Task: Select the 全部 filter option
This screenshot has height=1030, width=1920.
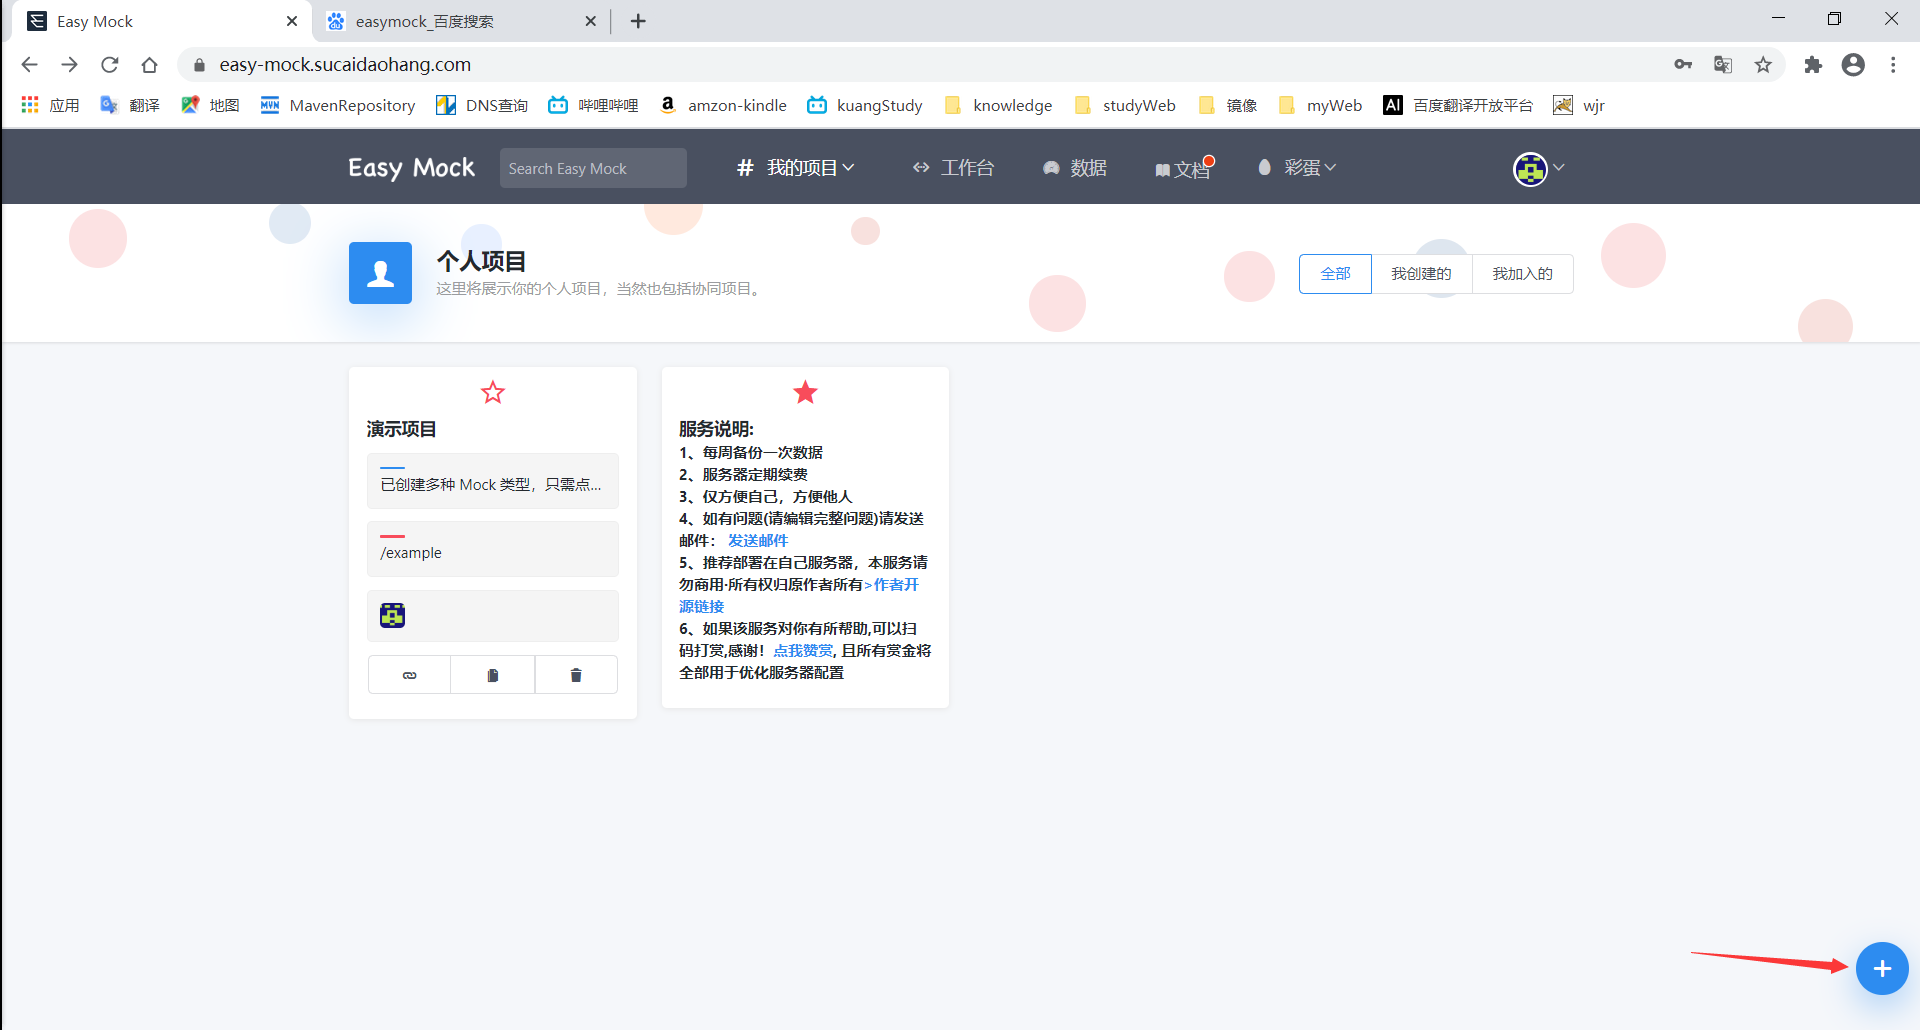Action: [1335, 273]
